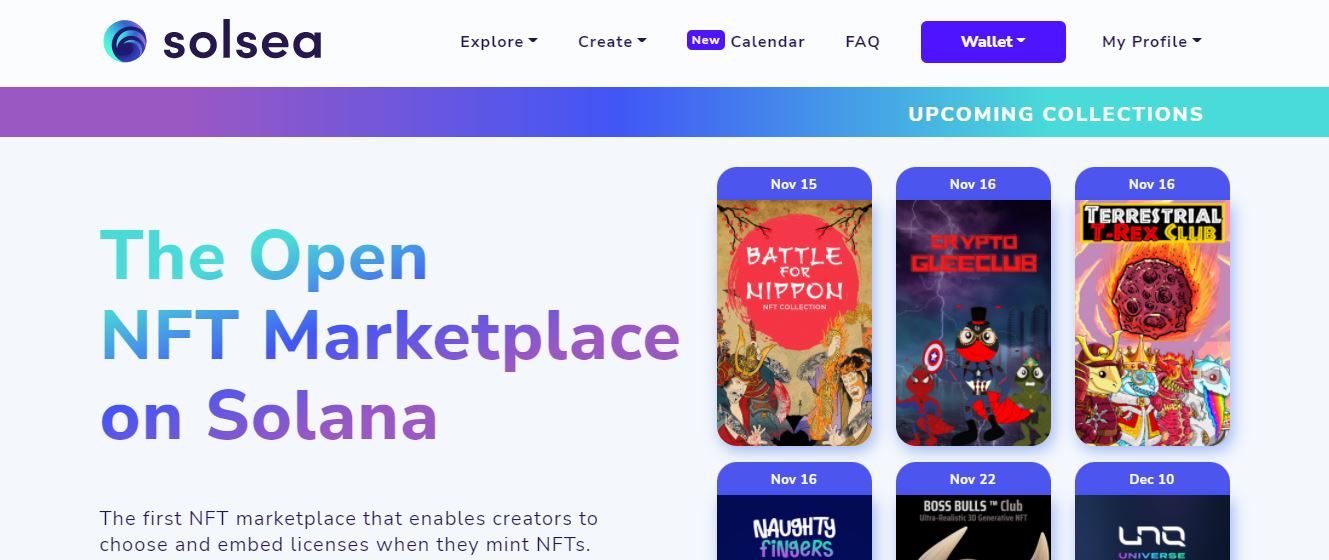Open the Create dropdown menu
Viewport: 1329px width, 560px height.
click(x=612, y=42)
